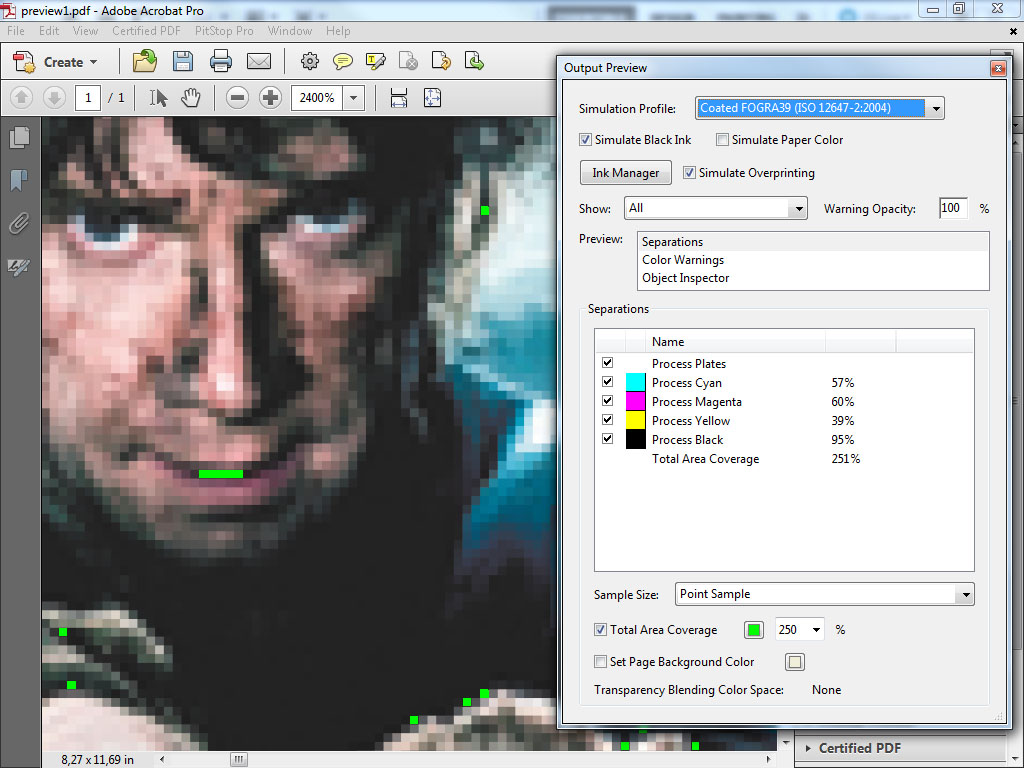Select the highlight text tool
The image size is (1024, 768).
[x=376, y=61]
